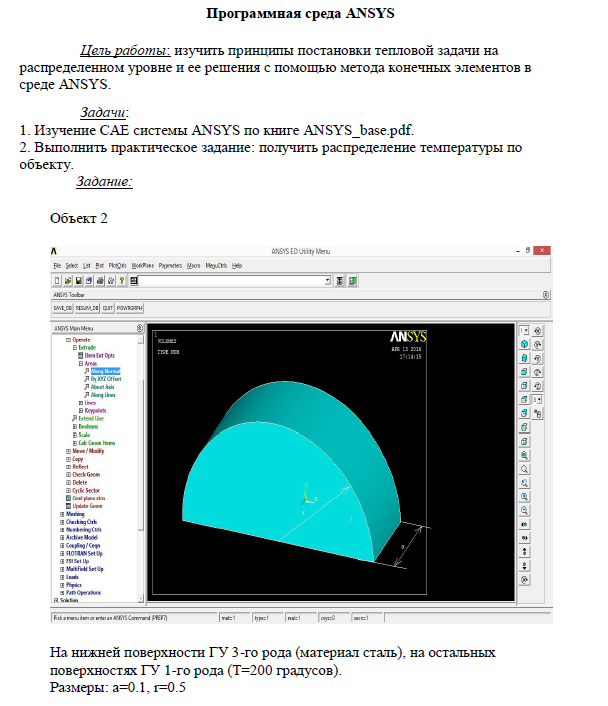Open the Report Generator toolbar icon

click(x=111, y=281)
